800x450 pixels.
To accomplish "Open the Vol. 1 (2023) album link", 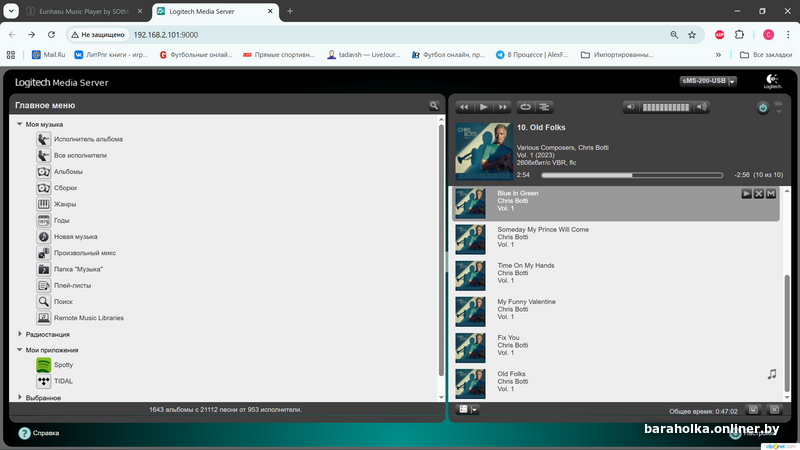I will [x=537, y=155].
